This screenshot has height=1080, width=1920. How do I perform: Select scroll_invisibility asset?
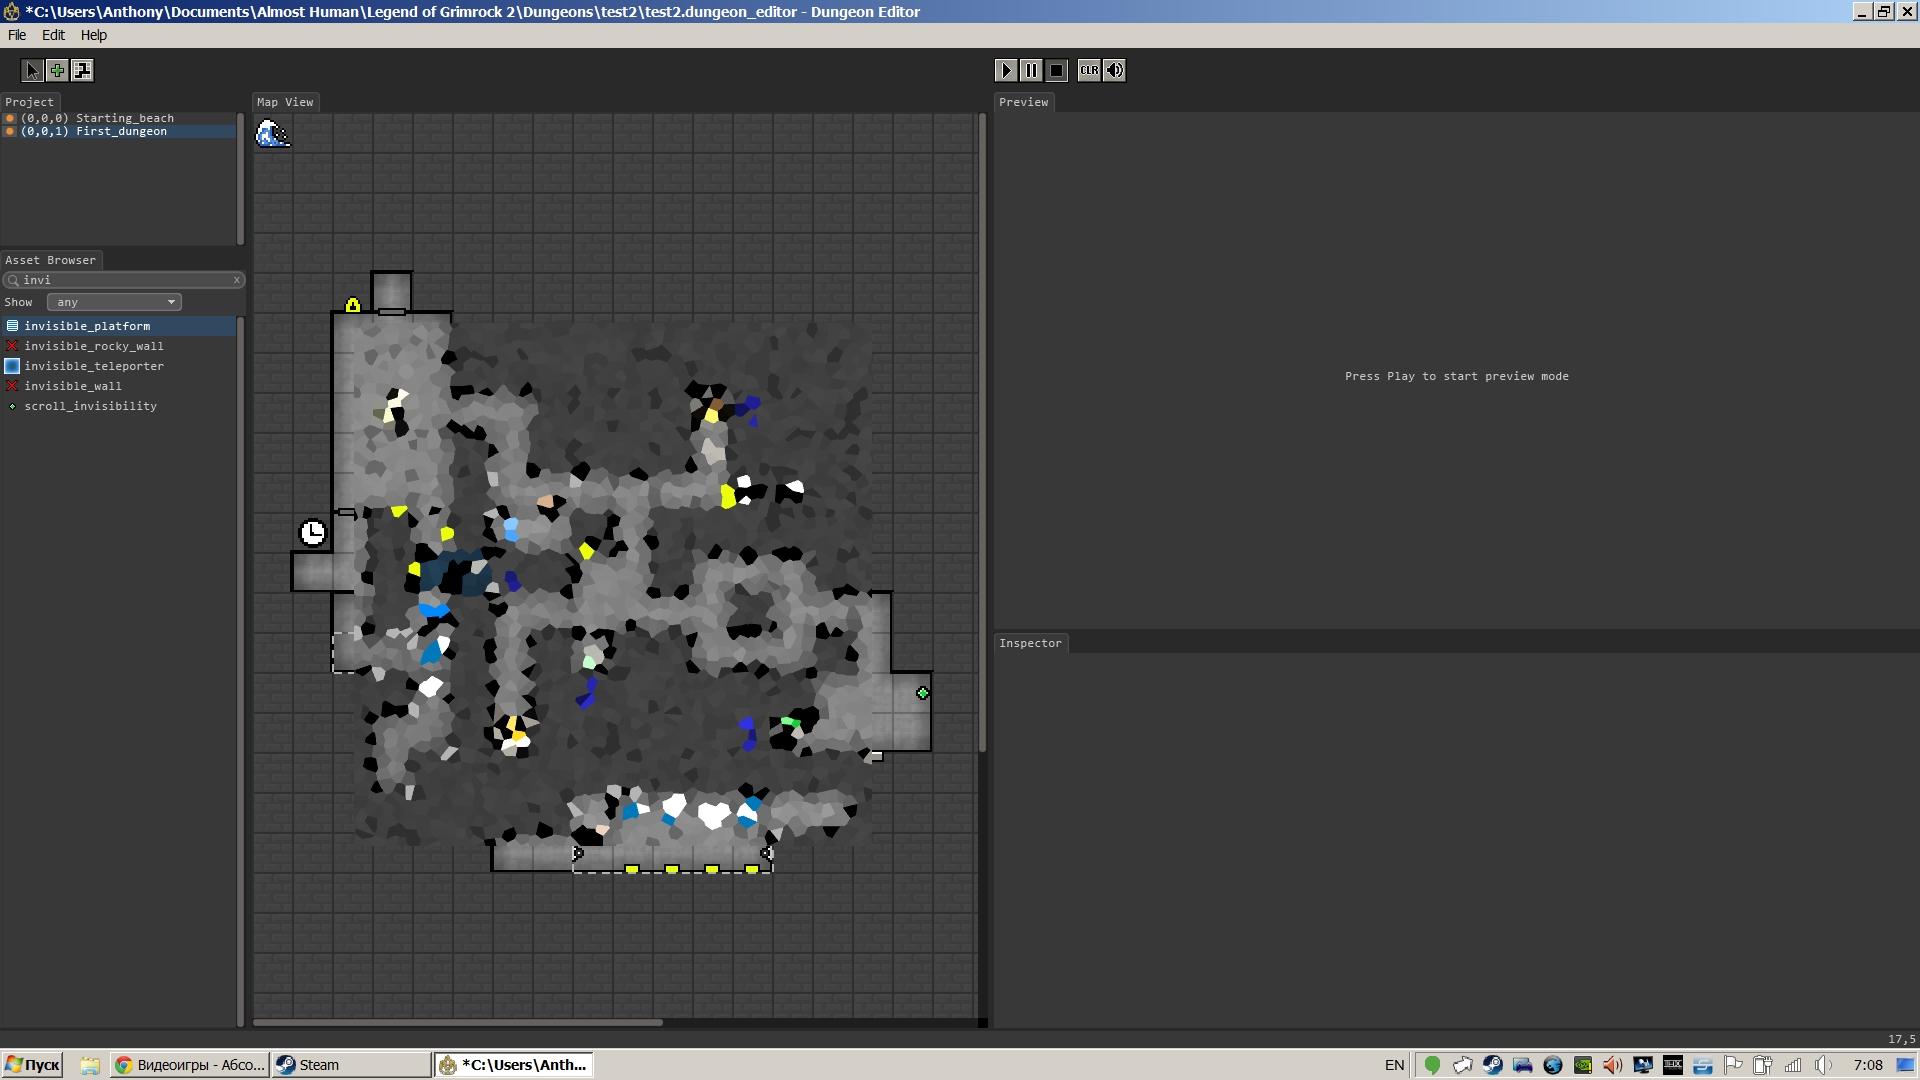coord(118,406)
